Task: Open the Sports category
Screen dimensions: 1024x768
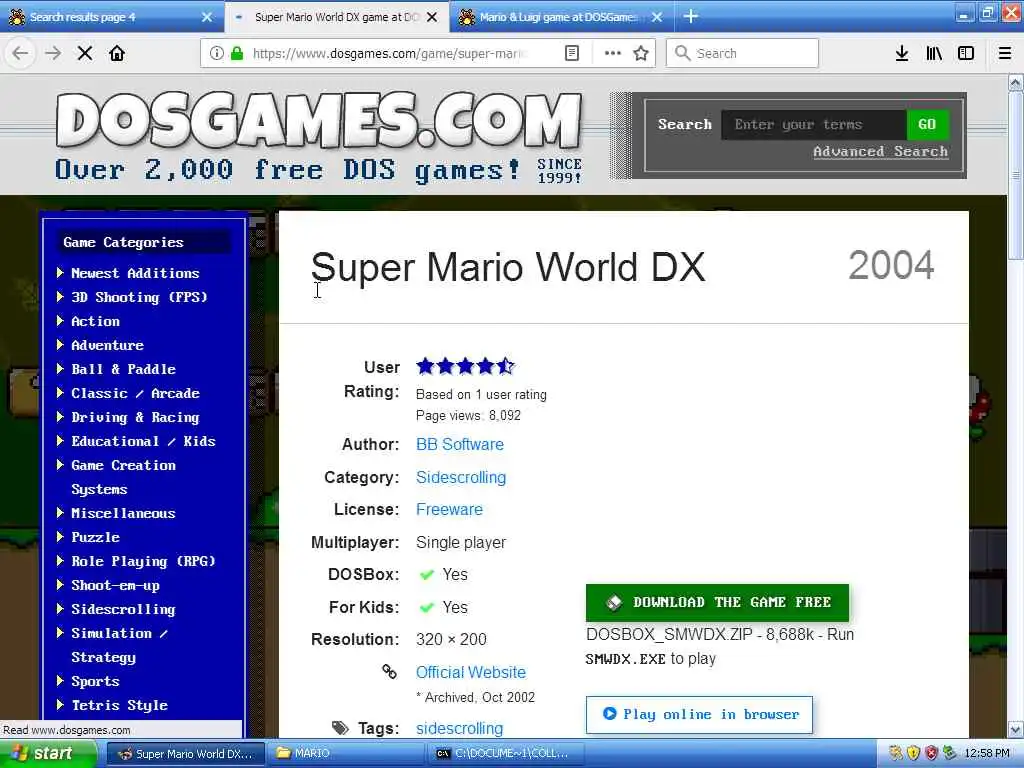Action: (x=95, y=681)
